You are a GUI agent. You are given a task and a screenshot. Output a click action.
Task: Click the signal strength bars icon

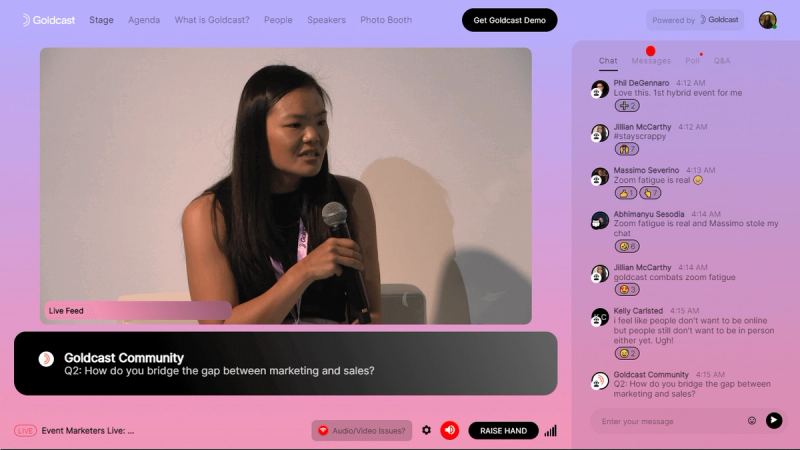point(551,431)
